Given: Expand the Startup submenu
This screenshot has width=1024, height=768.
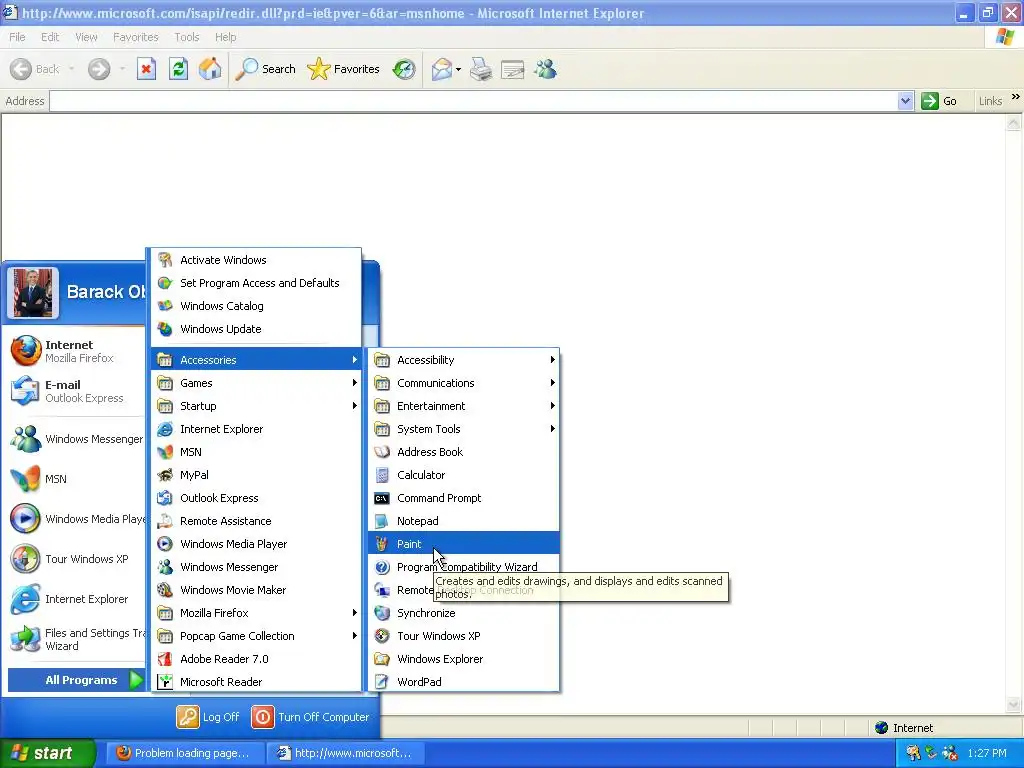Looking at the screenshot, I should click(256, 406).
